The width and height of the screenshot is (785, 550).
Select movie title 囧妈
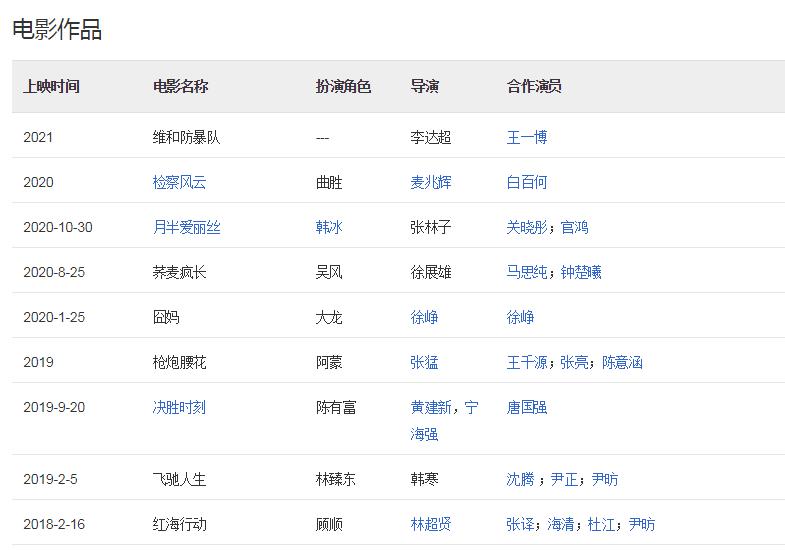(x=166, y=317)
